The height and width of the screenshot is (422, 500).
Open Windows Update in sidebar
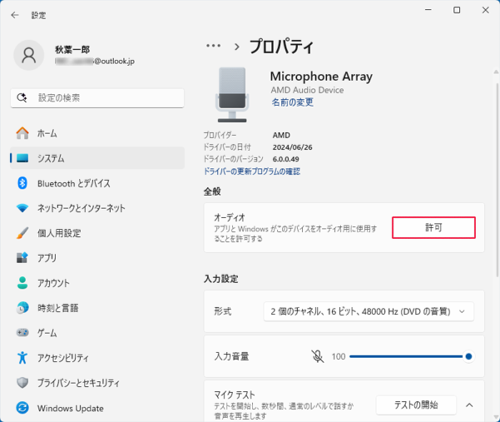[x=97, y=408]
